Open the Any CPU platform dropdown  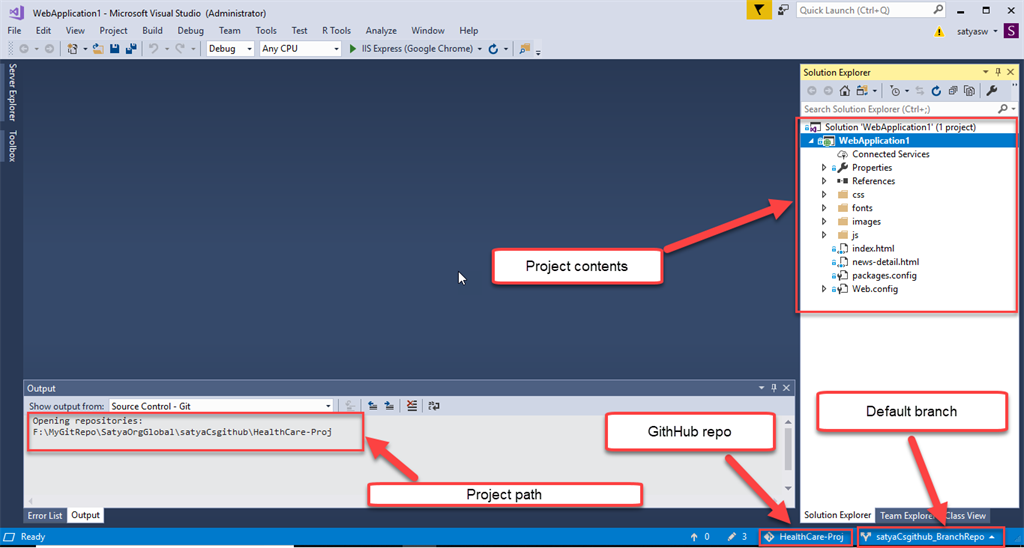tap(300, 49)
